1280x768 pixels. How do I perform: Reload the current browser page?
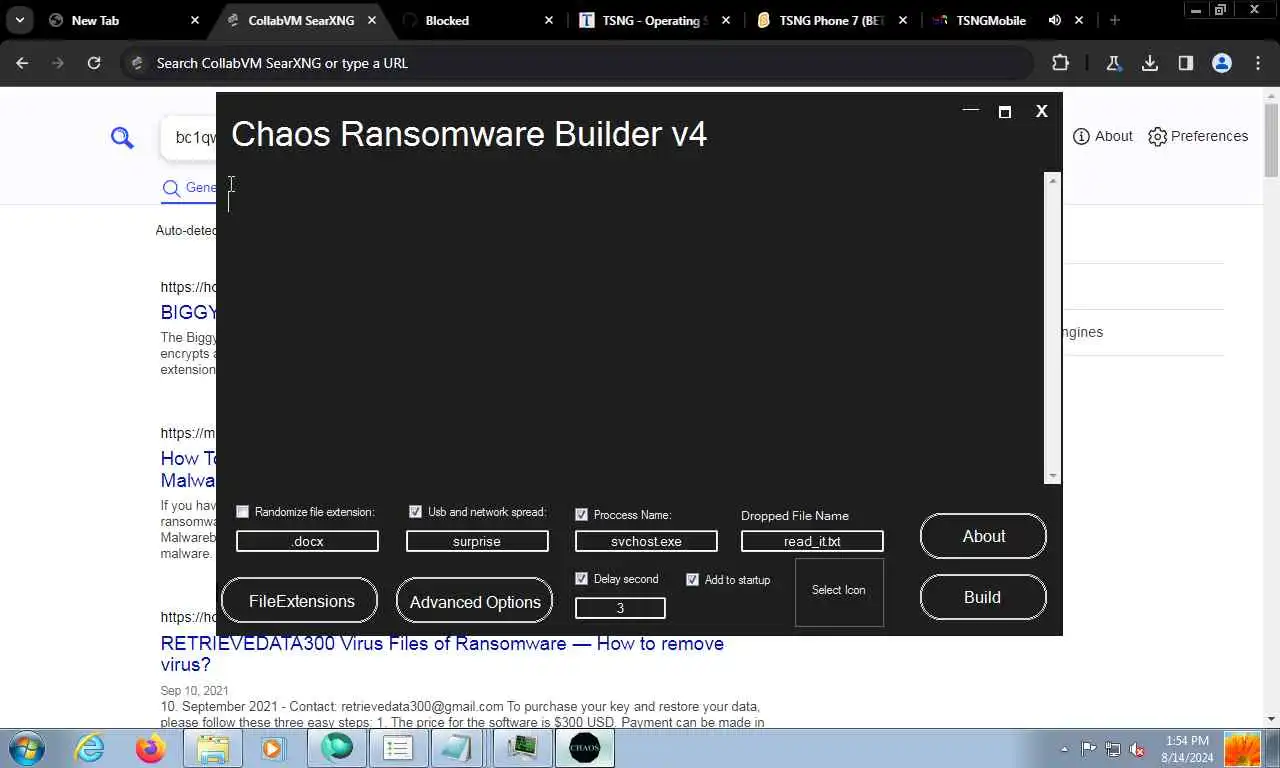94,63
